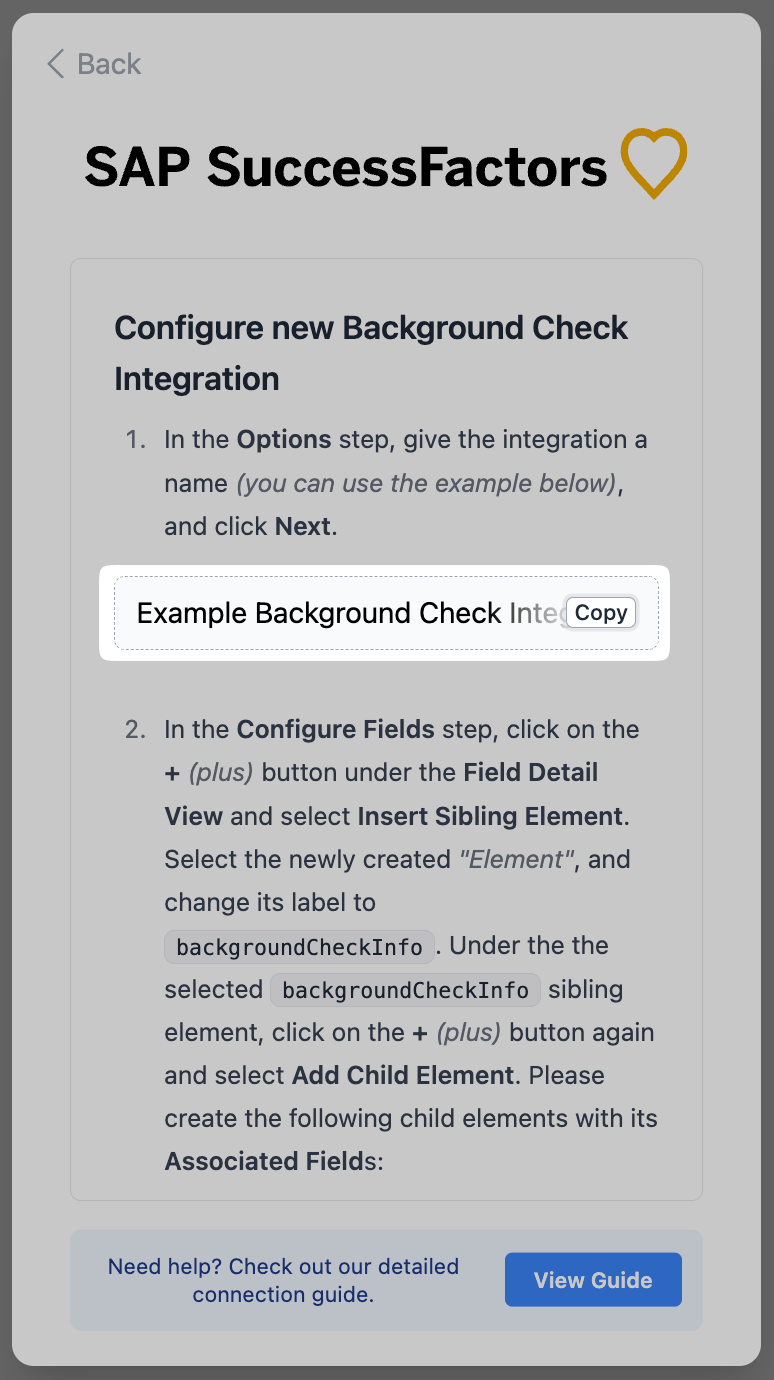The image size is (774, 1380).
Task: Click the bold Configure Fields text
Action: [x=335, y=730]
